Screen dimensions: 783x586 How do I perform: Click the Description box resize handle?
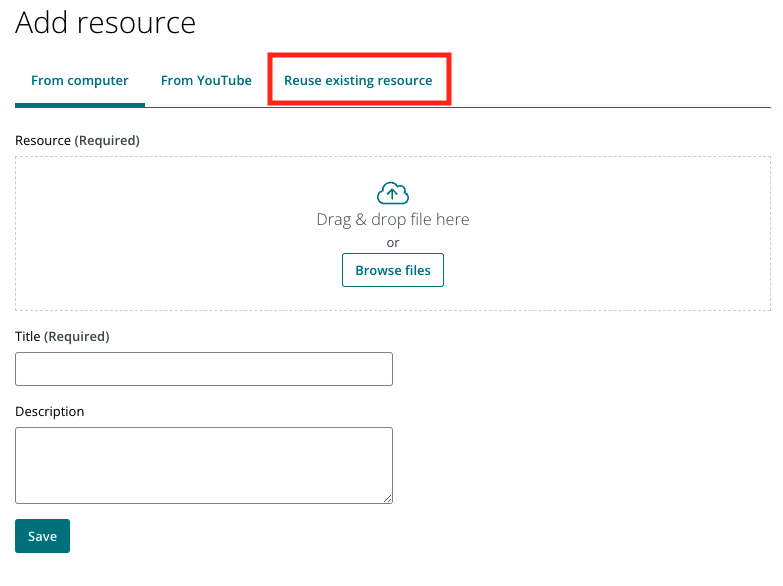click(387, 498)
